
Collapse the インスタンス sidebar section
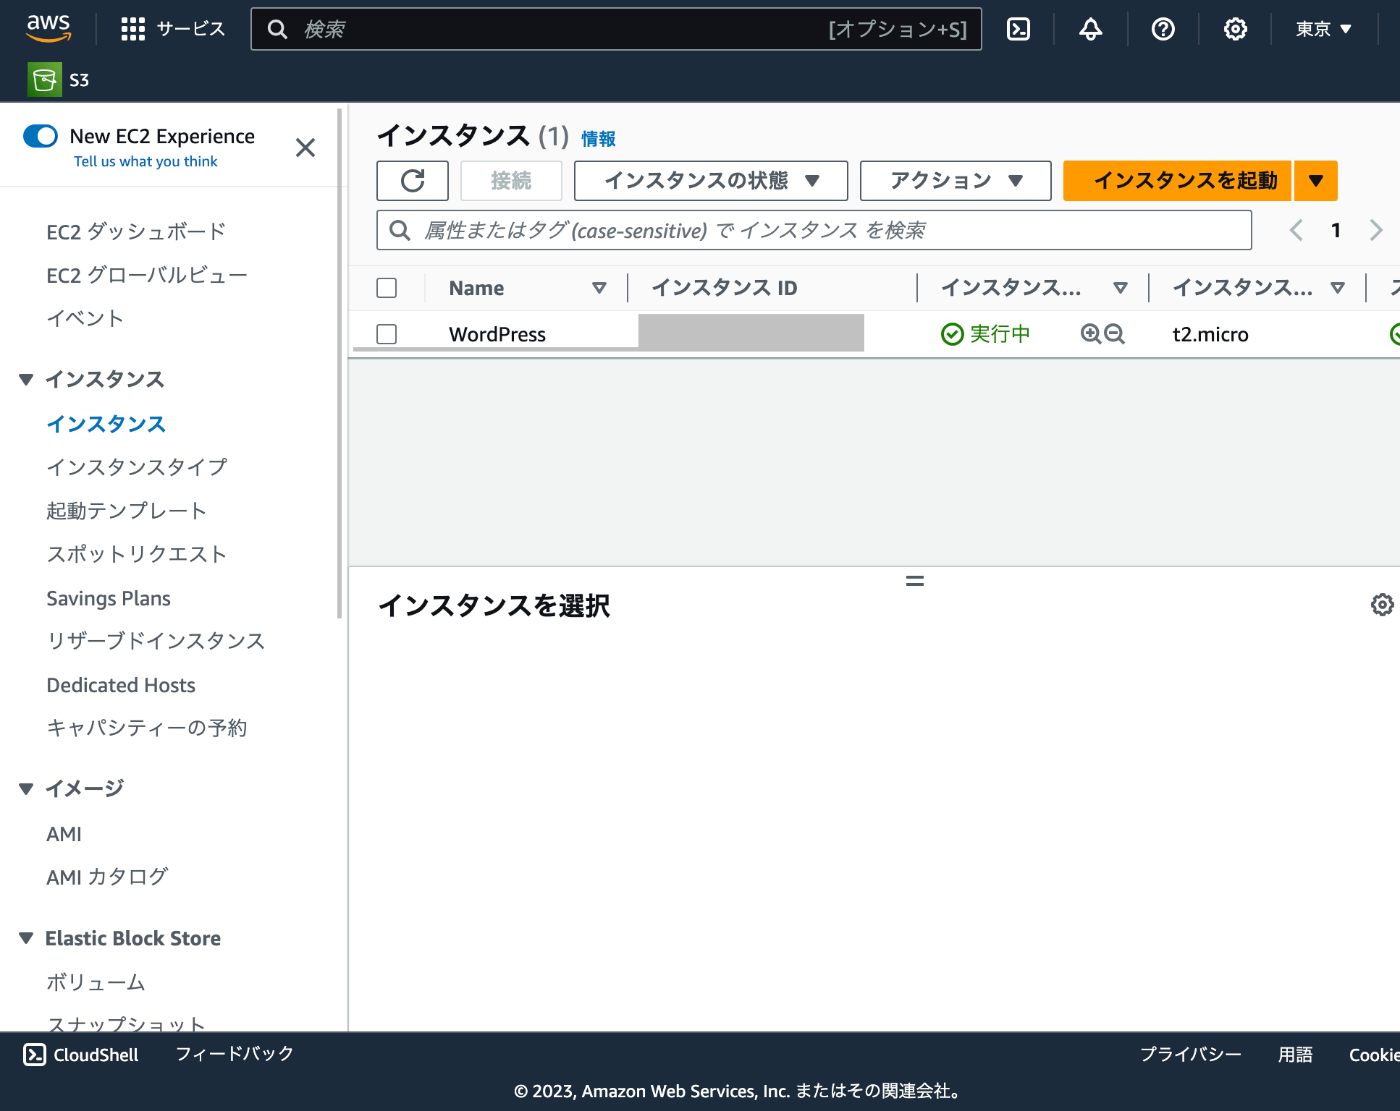click(26, 379)
